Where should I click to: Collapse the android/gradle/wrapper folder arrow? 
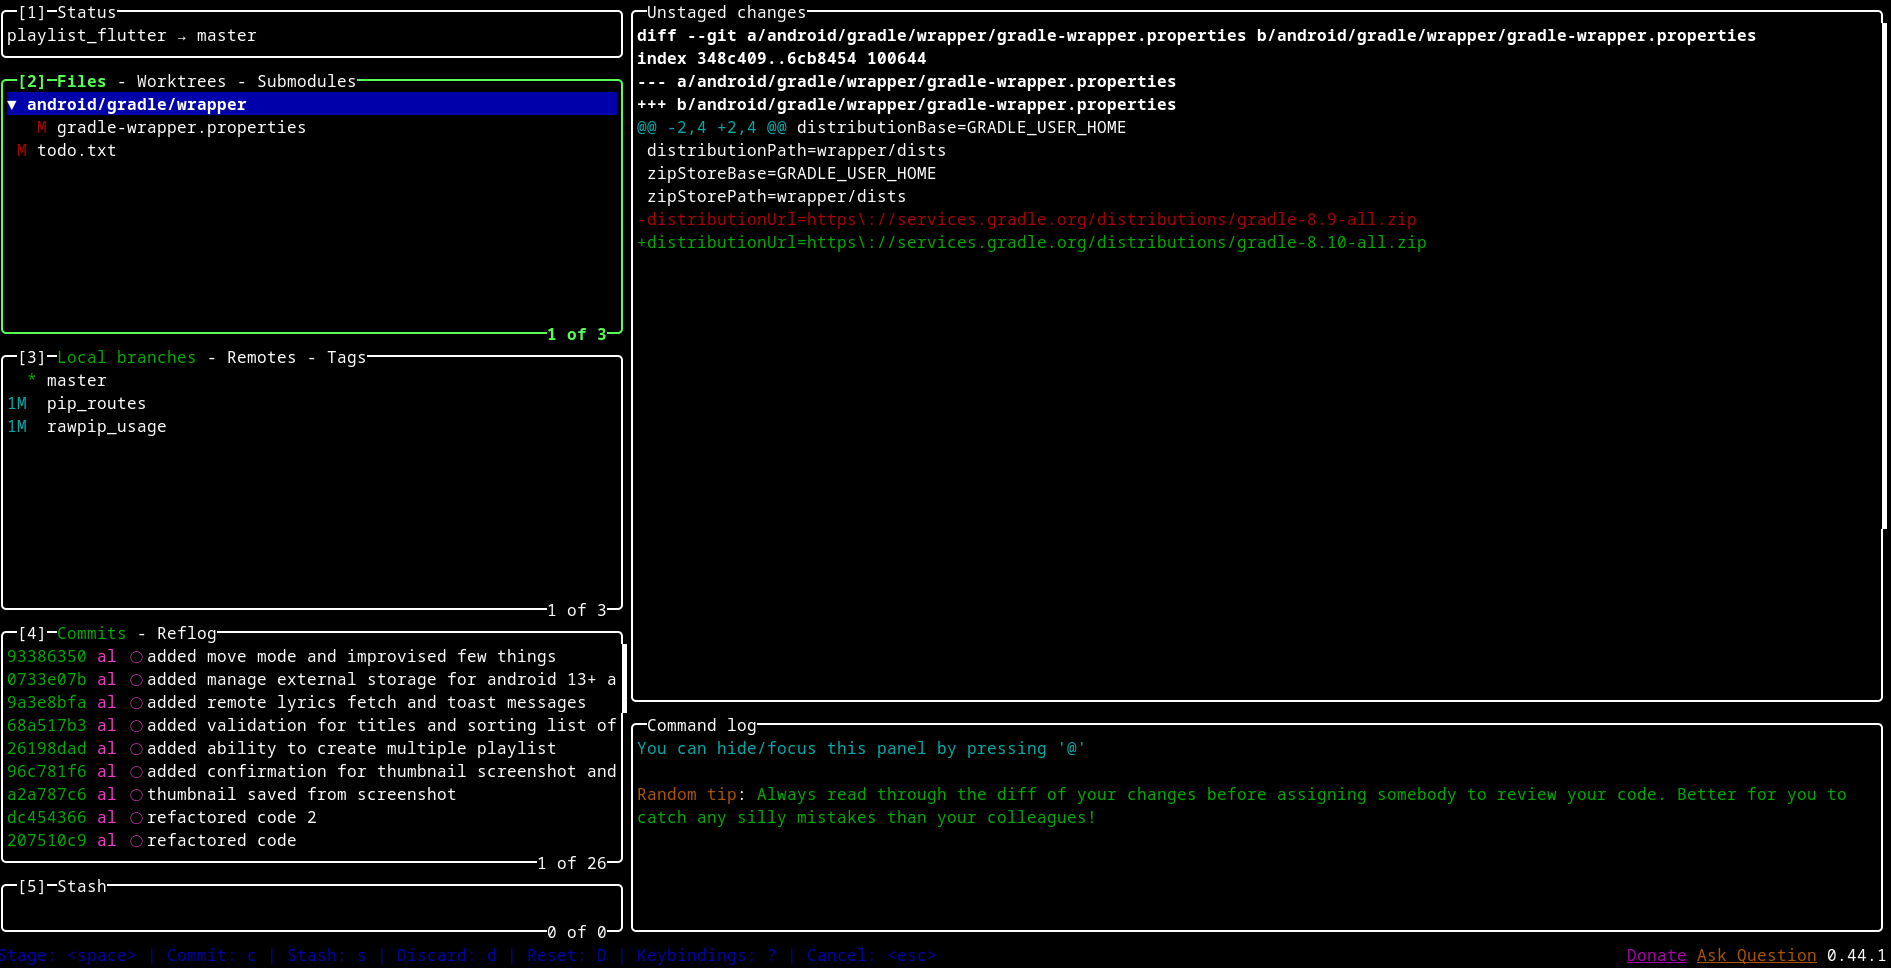click(12, 105)
